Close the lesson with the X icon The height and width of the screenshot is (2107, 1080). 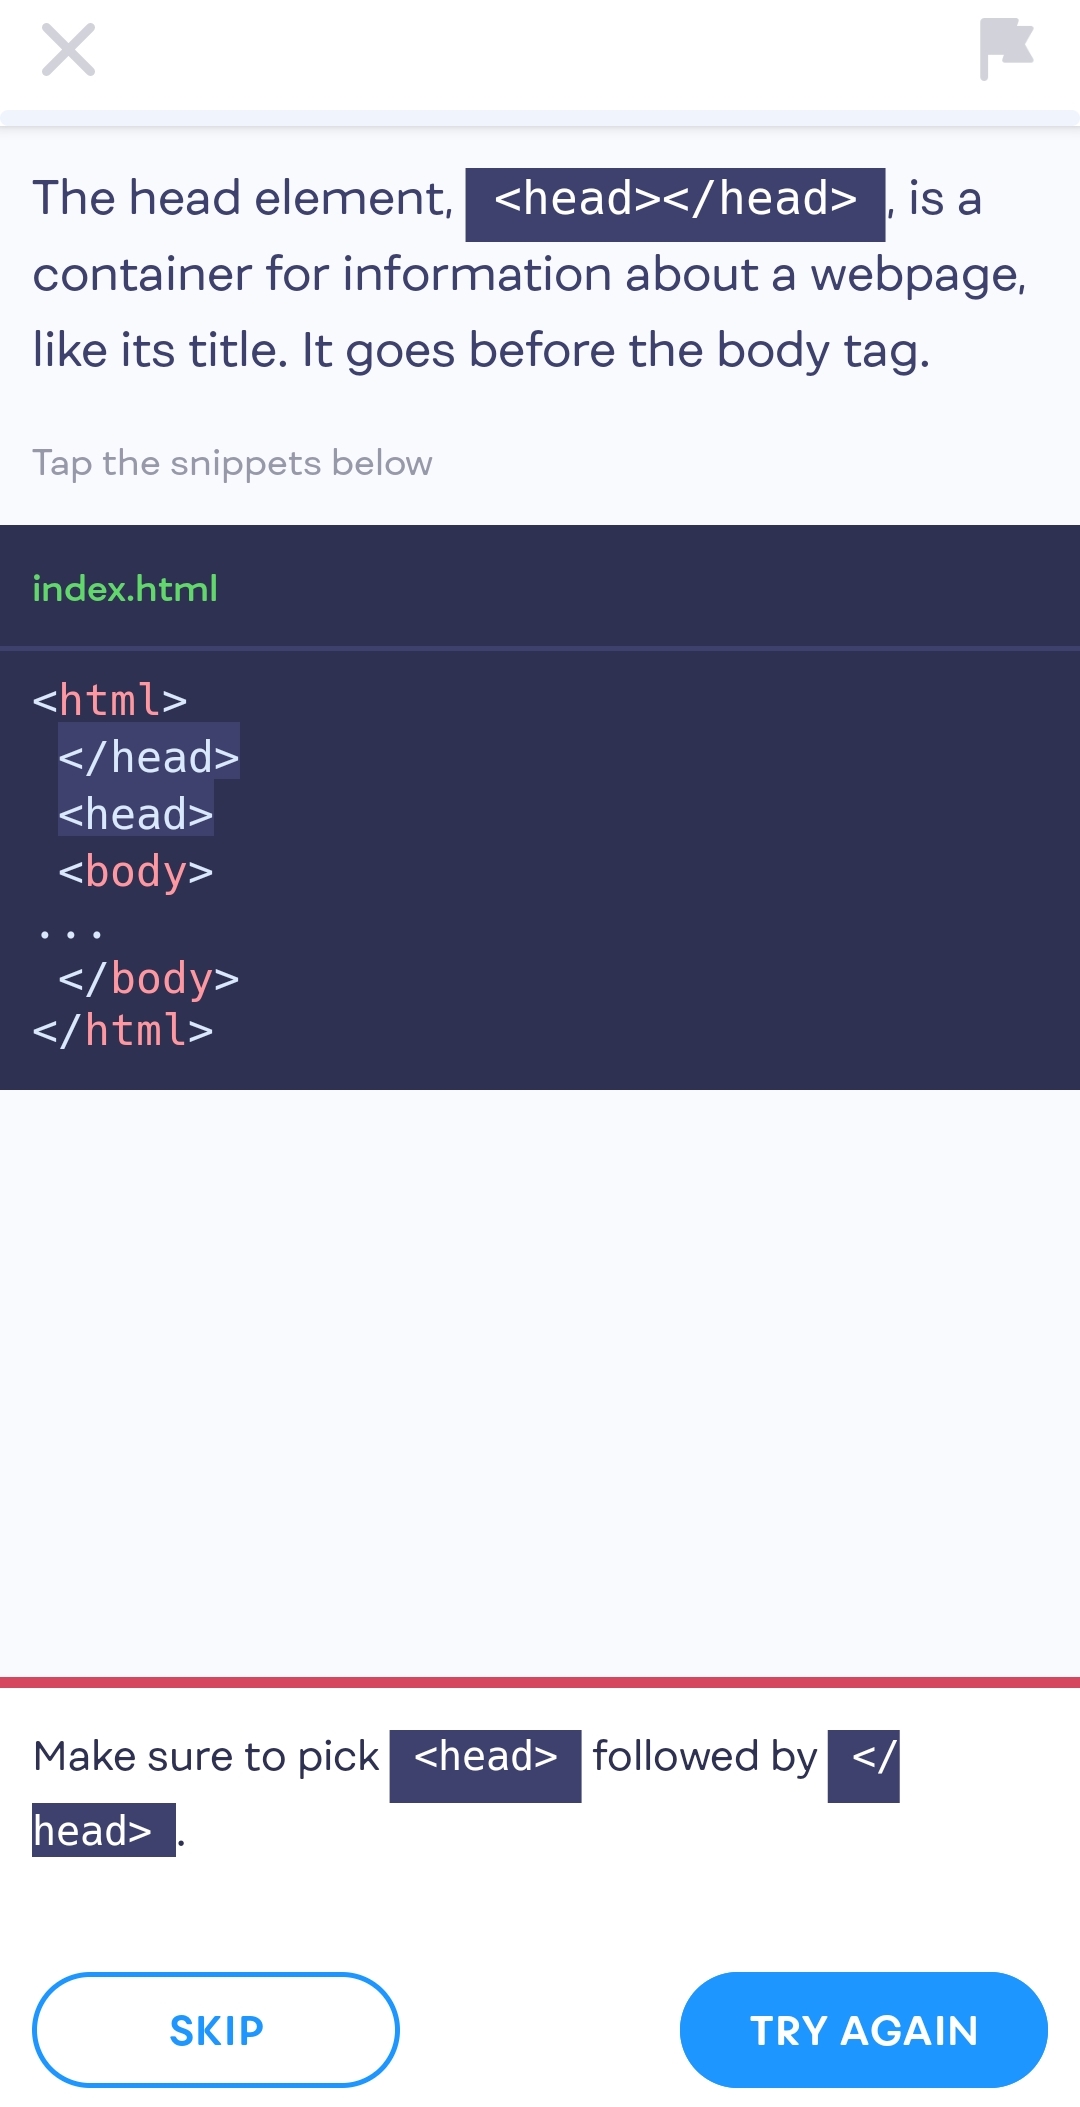pos(68,50)
